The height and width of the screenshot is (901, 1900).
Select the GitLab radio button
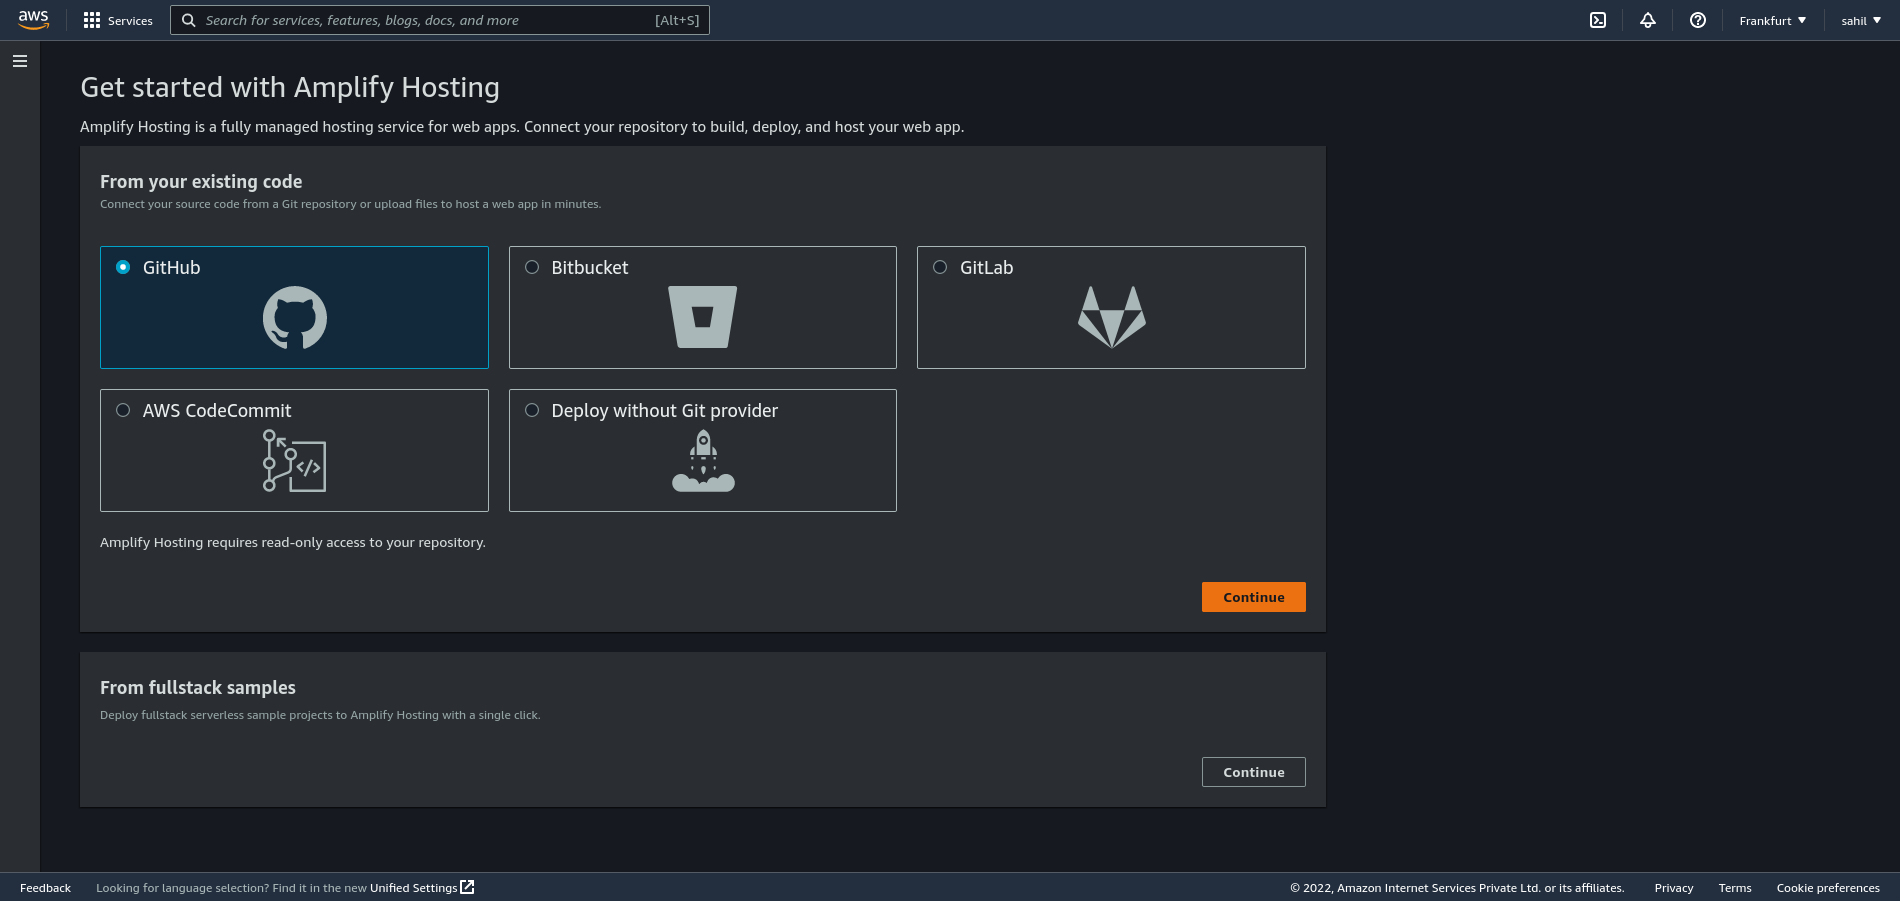940,267
